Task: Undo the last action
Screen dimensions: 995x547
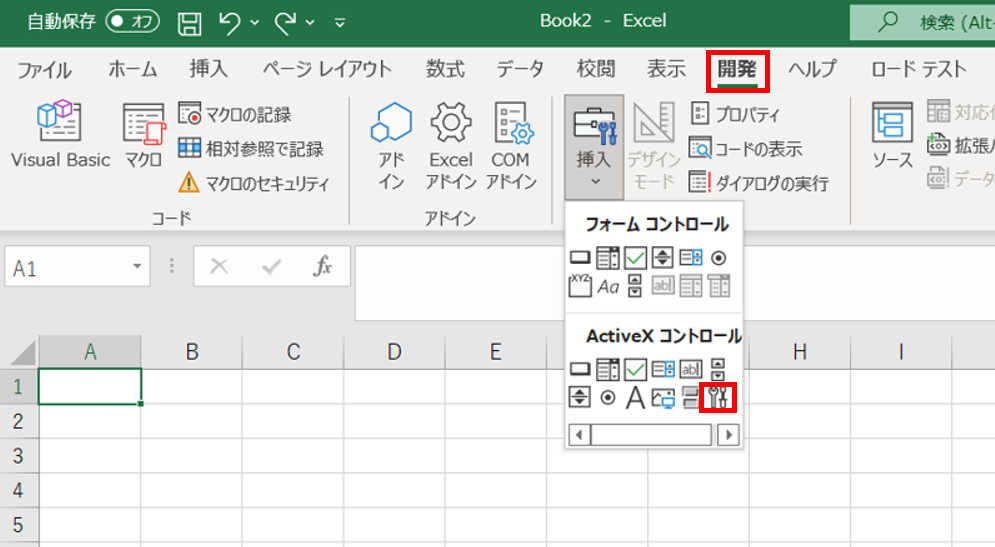Action: tap(229, 23)
